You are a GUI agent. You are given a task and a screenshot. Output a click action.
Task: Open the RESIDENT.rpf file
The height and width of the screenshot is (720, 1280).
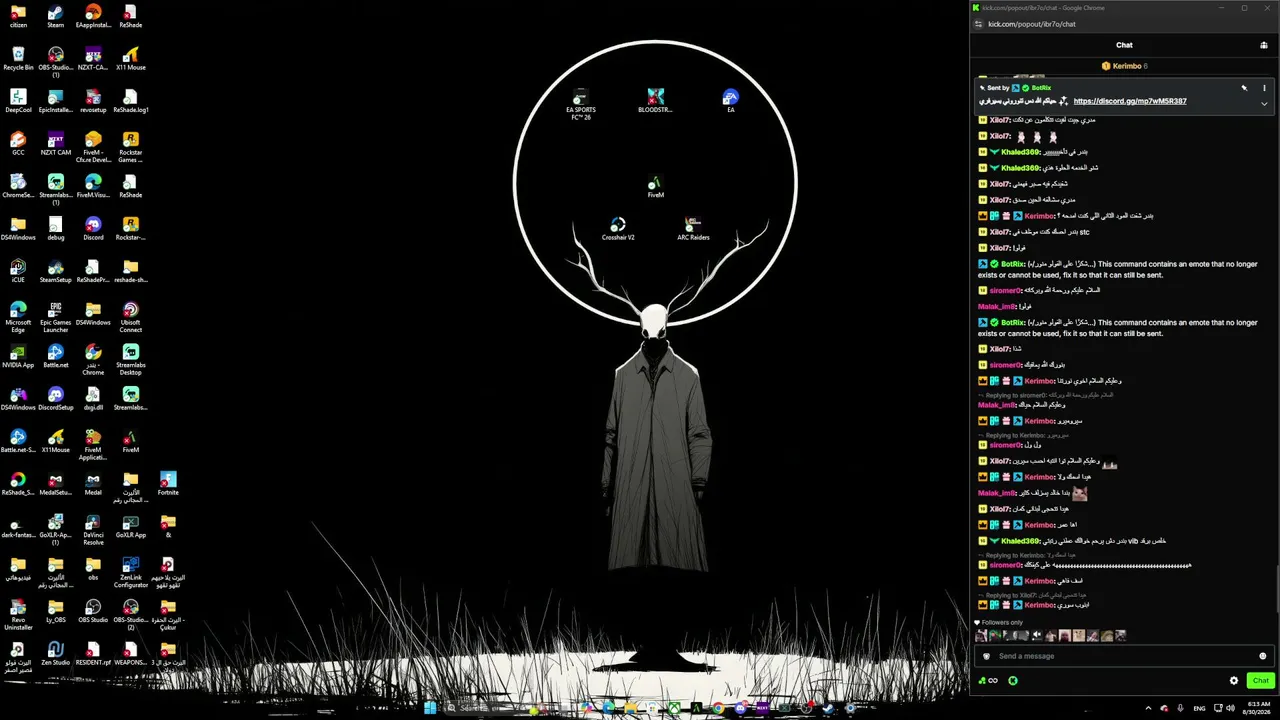coord(93,654)
